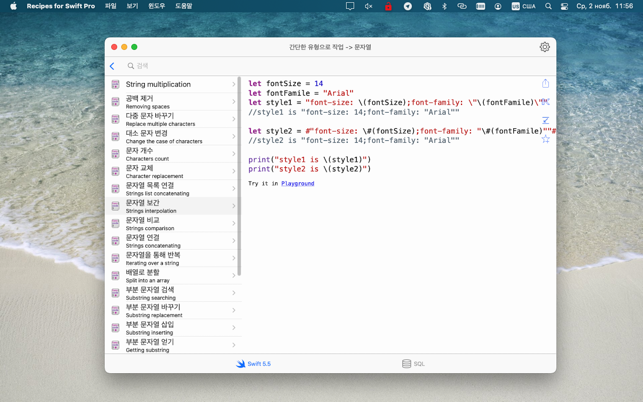Open Control Center in menu bar
The height and width of the screenshot is (402, 643).
pos(564,6)
